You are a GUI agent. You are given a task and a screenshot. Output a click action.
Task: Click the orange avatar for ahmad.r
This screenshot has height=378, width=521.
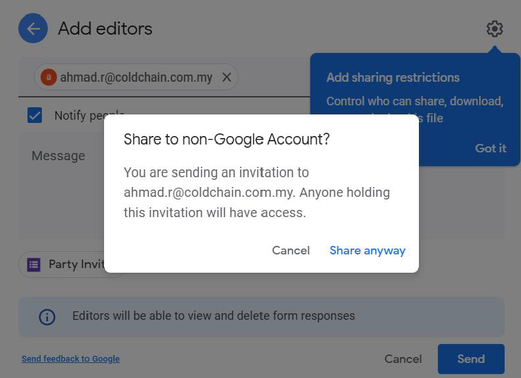[x=49, y=77]
